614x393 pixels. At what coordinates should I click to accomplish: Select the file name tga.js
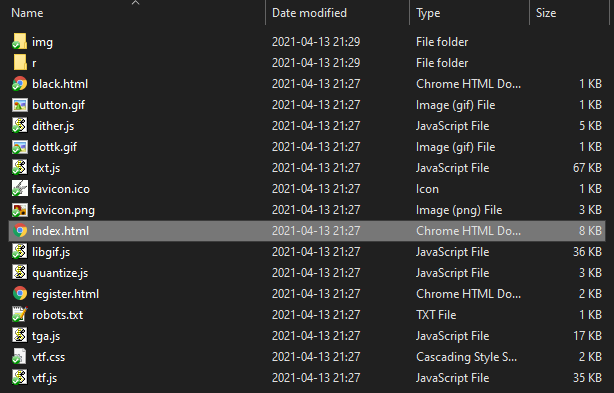[x=46, y=336]
